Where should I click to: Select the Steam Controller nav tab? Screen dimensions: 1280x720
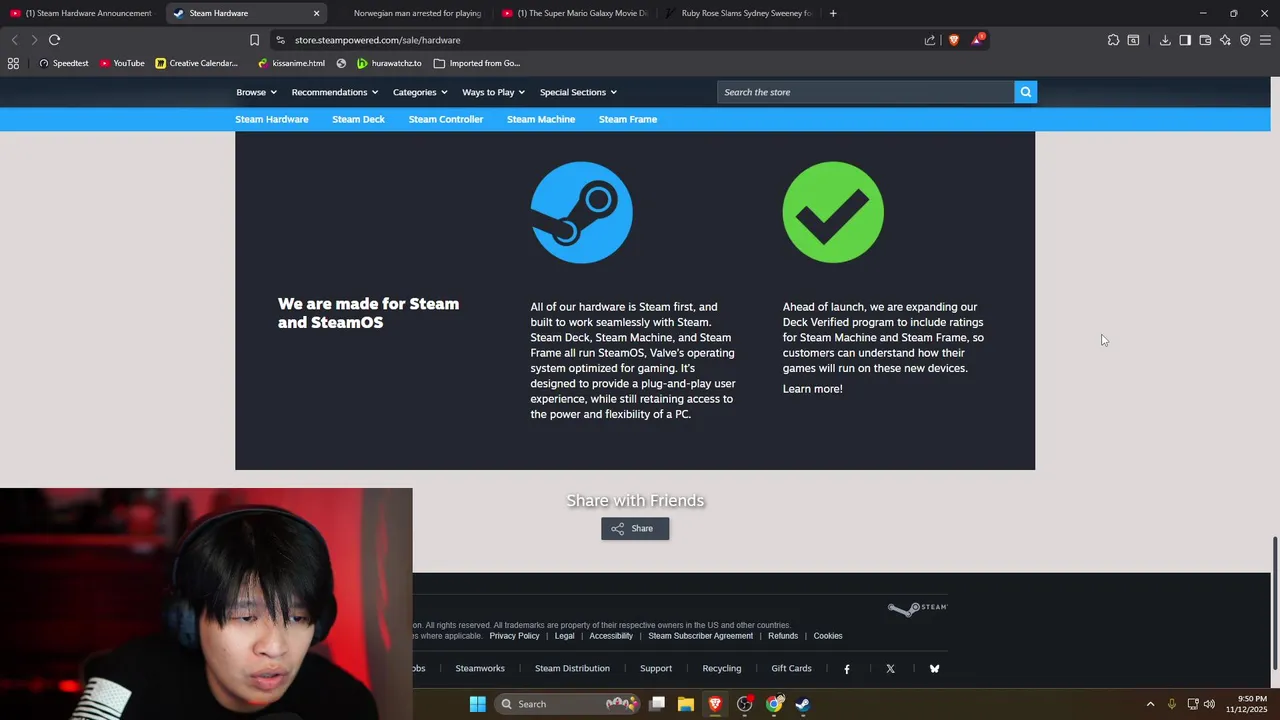click(x=446, y=119)
